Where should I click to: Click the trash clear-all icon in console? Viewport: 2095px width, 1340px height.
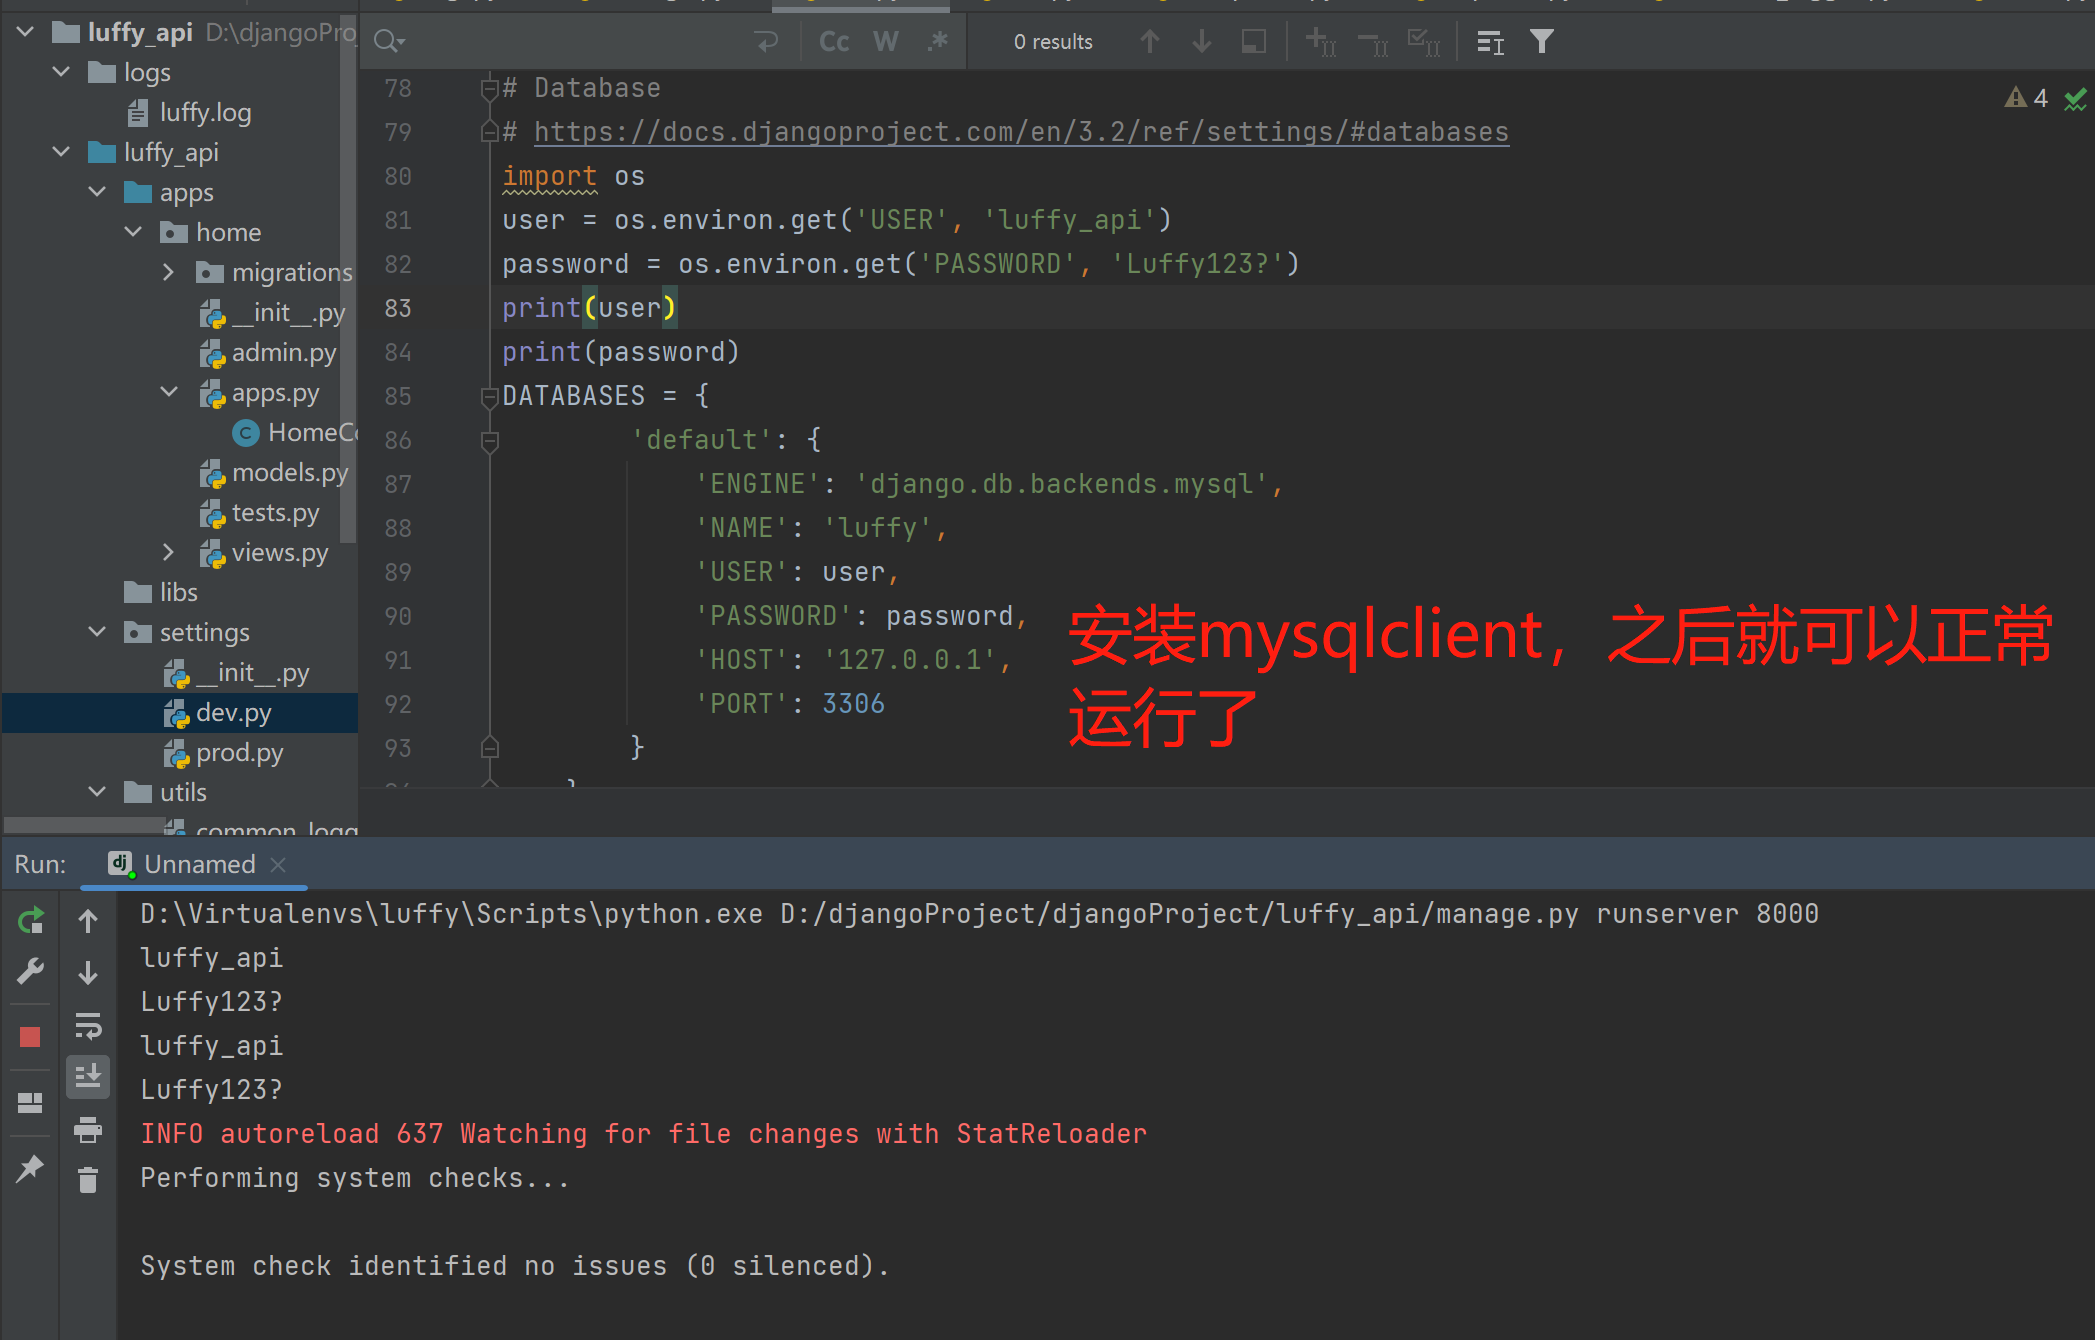coord(88,1180)
